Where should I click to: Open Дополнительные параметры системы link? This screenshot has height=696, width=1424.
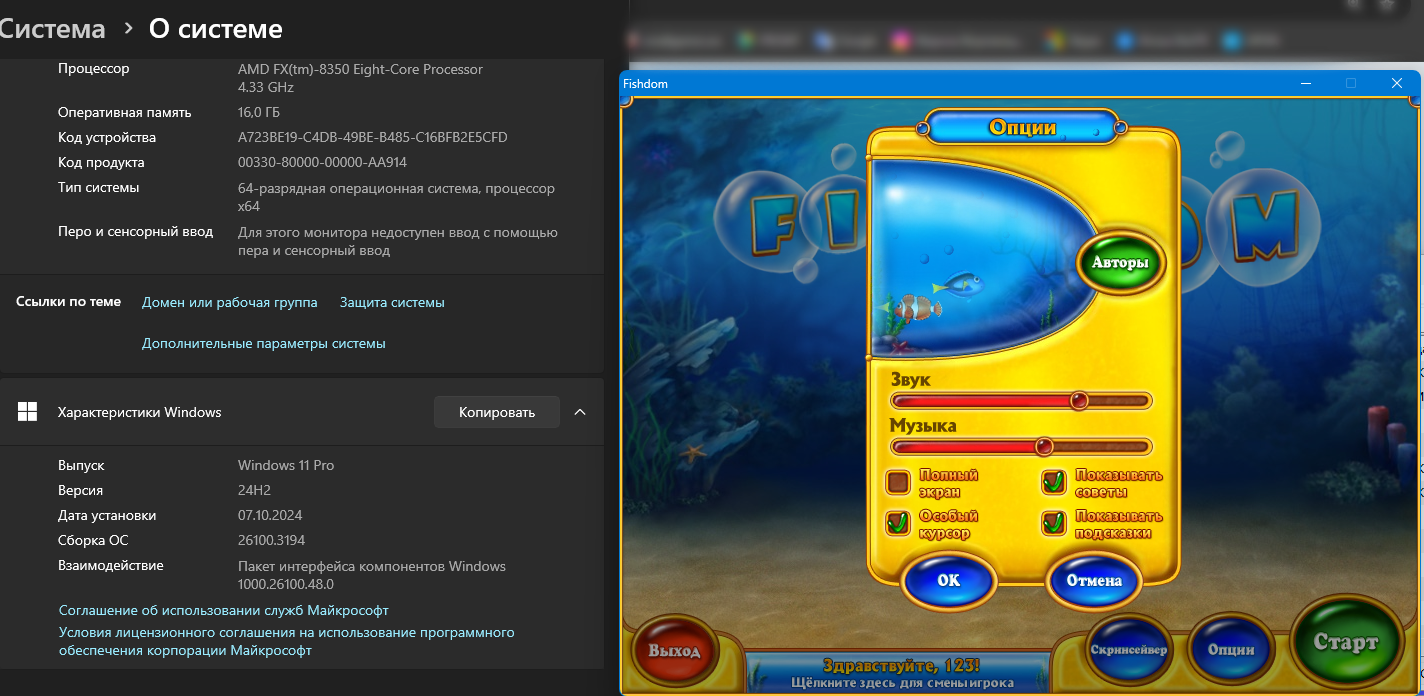(264, 343)
